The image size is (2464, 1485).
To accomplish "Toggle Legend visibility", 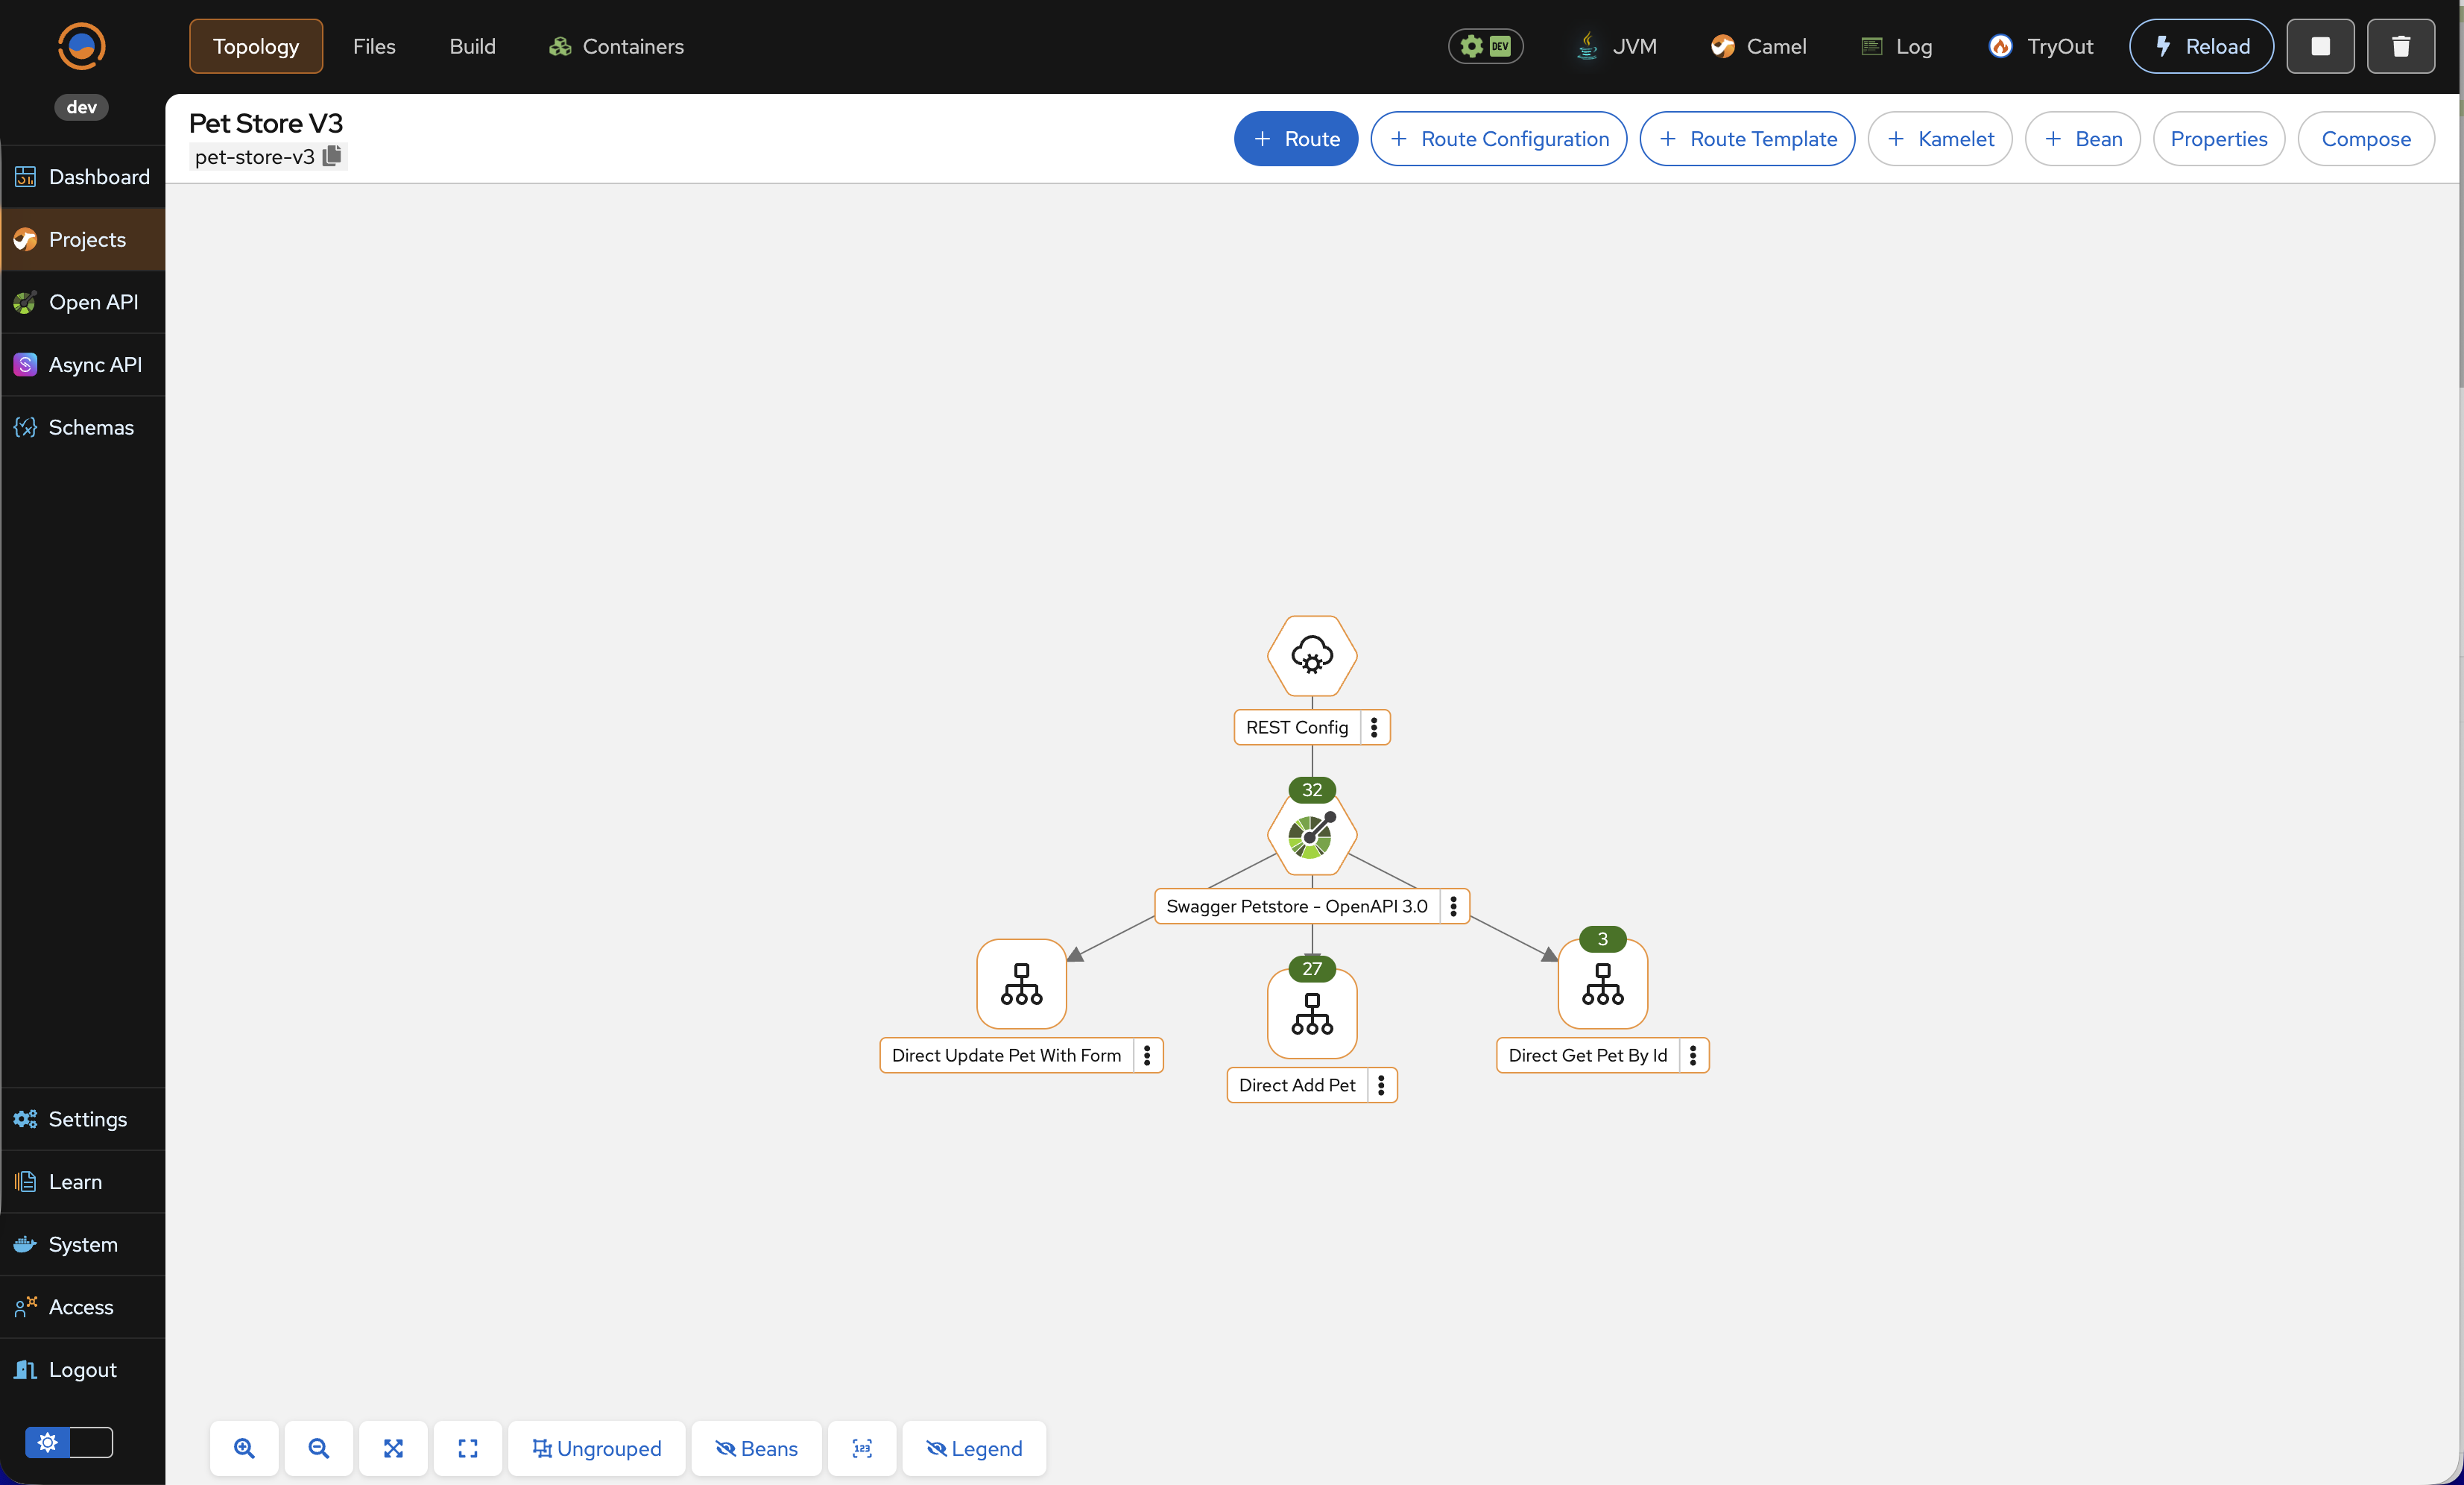I will (974, 1448).
